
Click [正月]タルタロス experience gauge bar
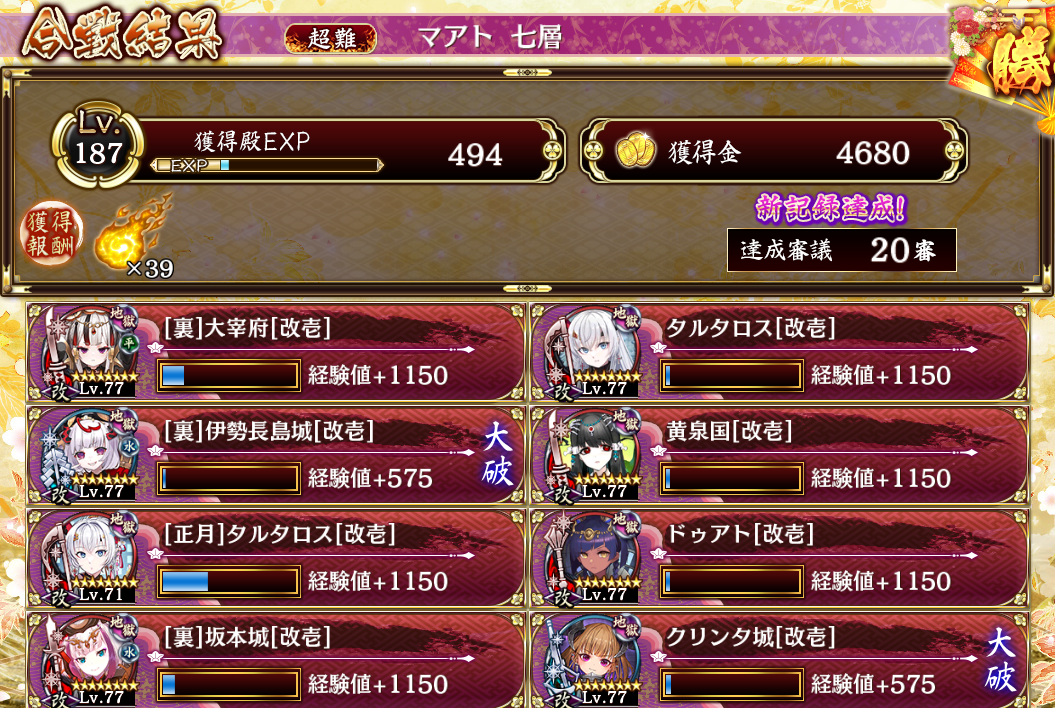point(229,581)
